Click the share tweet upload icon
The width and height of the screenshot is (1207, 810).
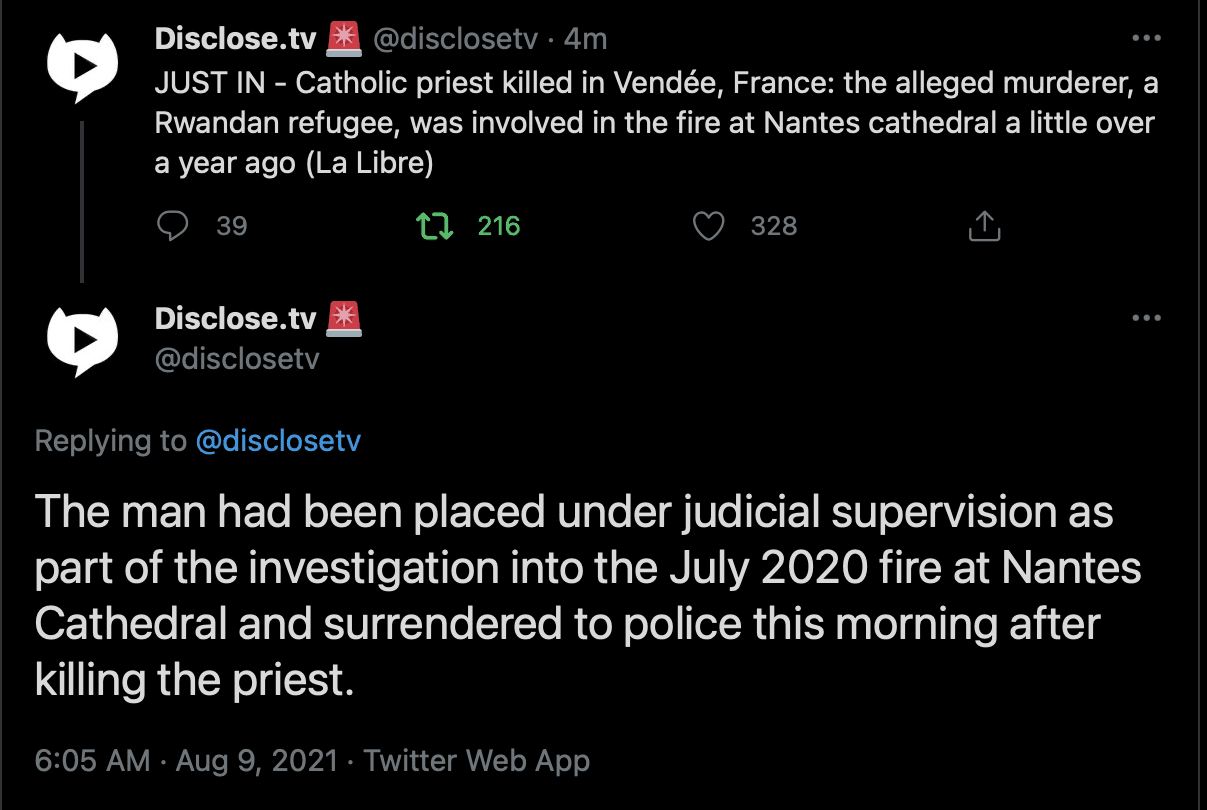click(984, 226)
